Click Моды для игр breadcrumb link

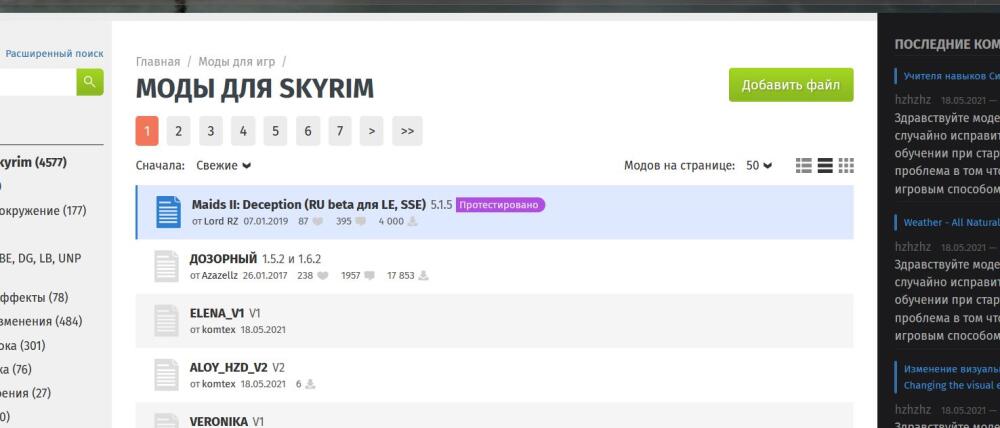click(237, 62)
